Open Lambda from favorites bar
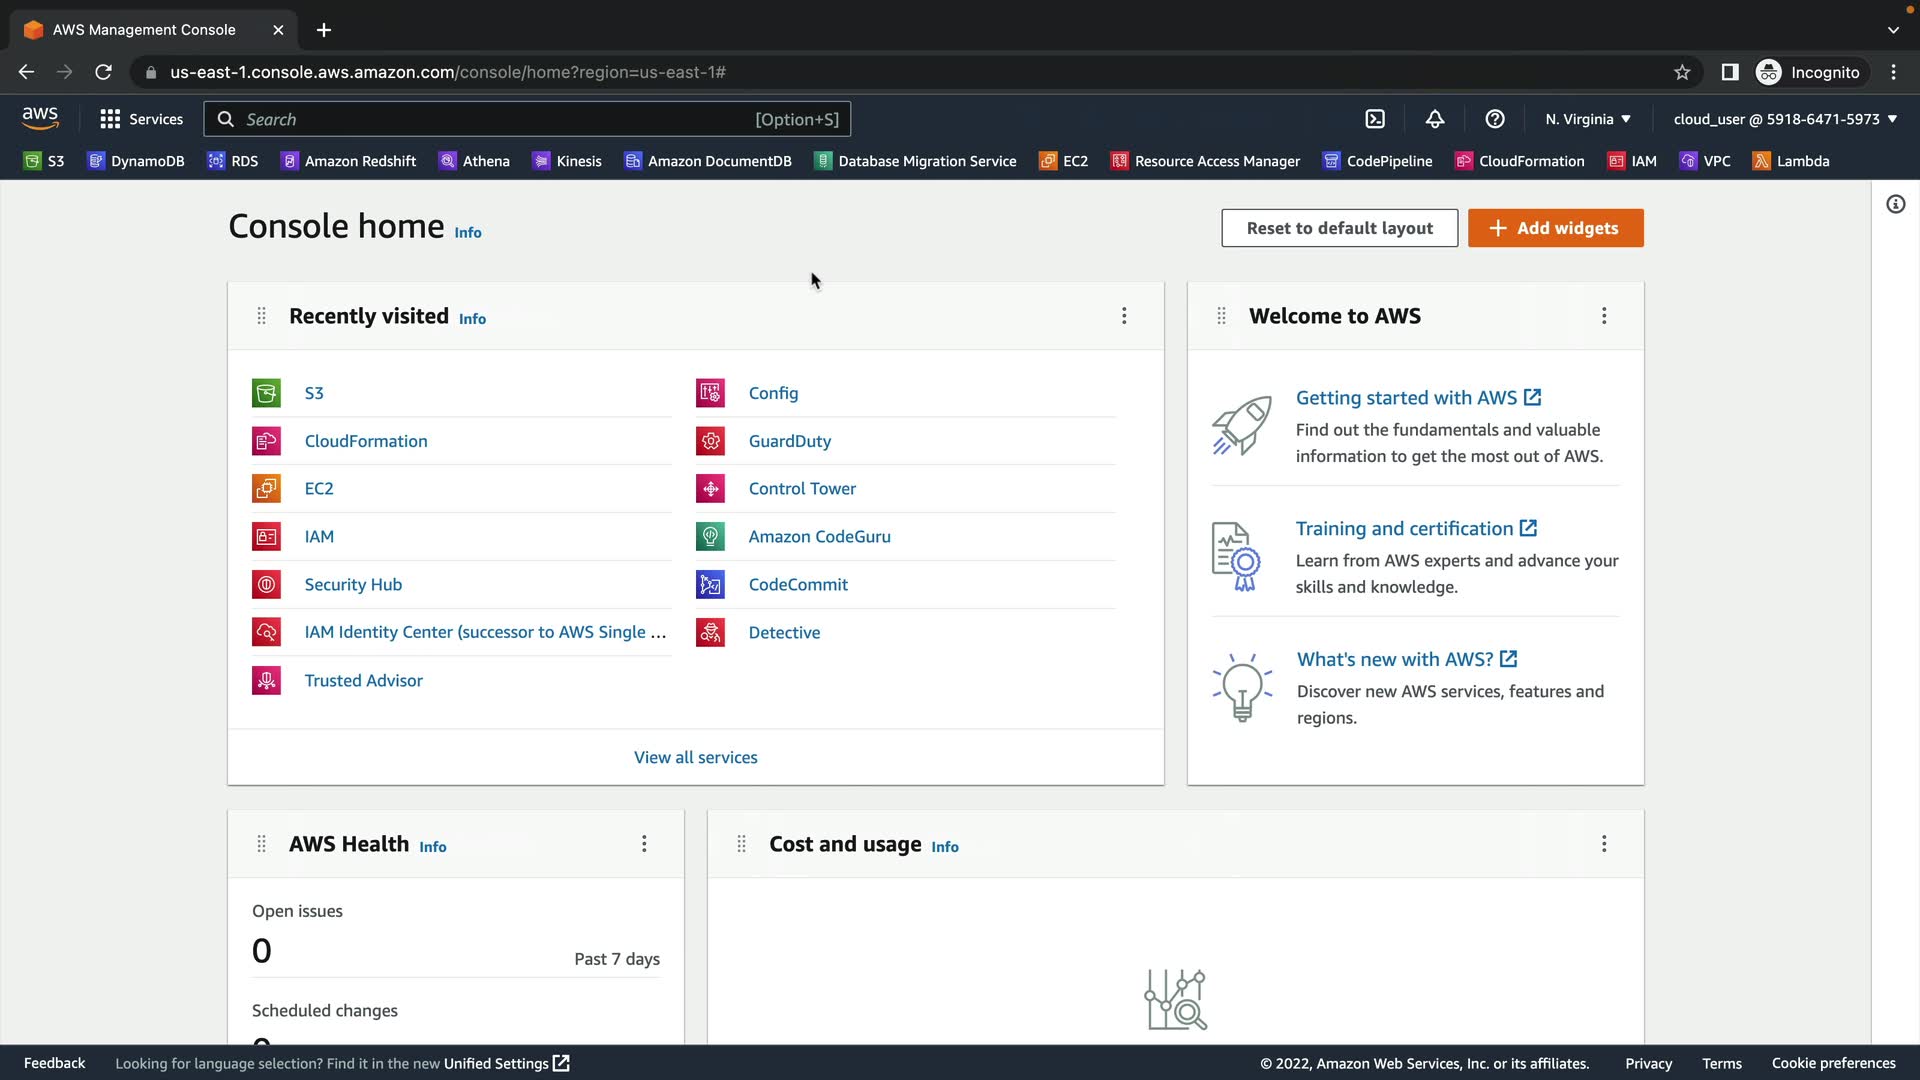The height and width of the screenshot is (1080, 1920). pyautogui.click(x=1791, y=161)
